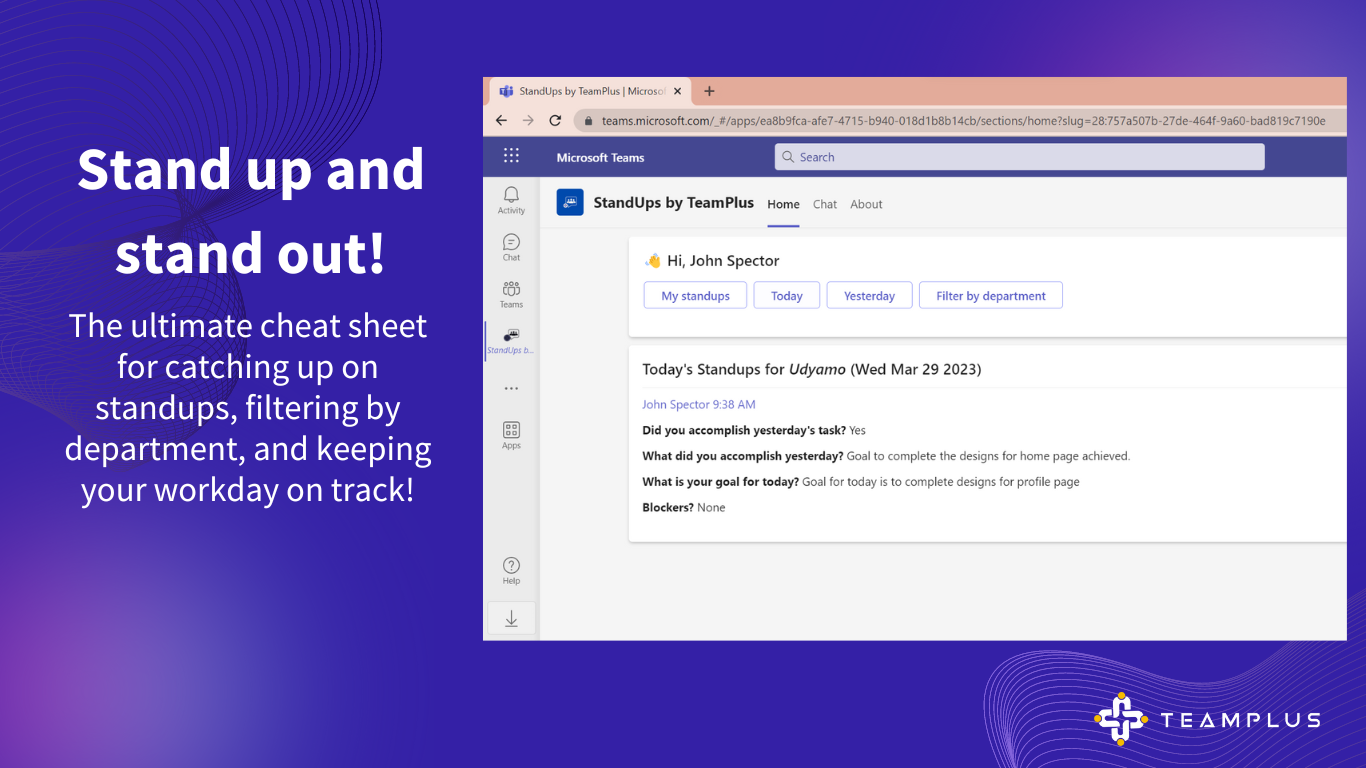Open the Activity bell in Teams sidebar
The image size is (1366, 768).
click(x=511, y=200)
